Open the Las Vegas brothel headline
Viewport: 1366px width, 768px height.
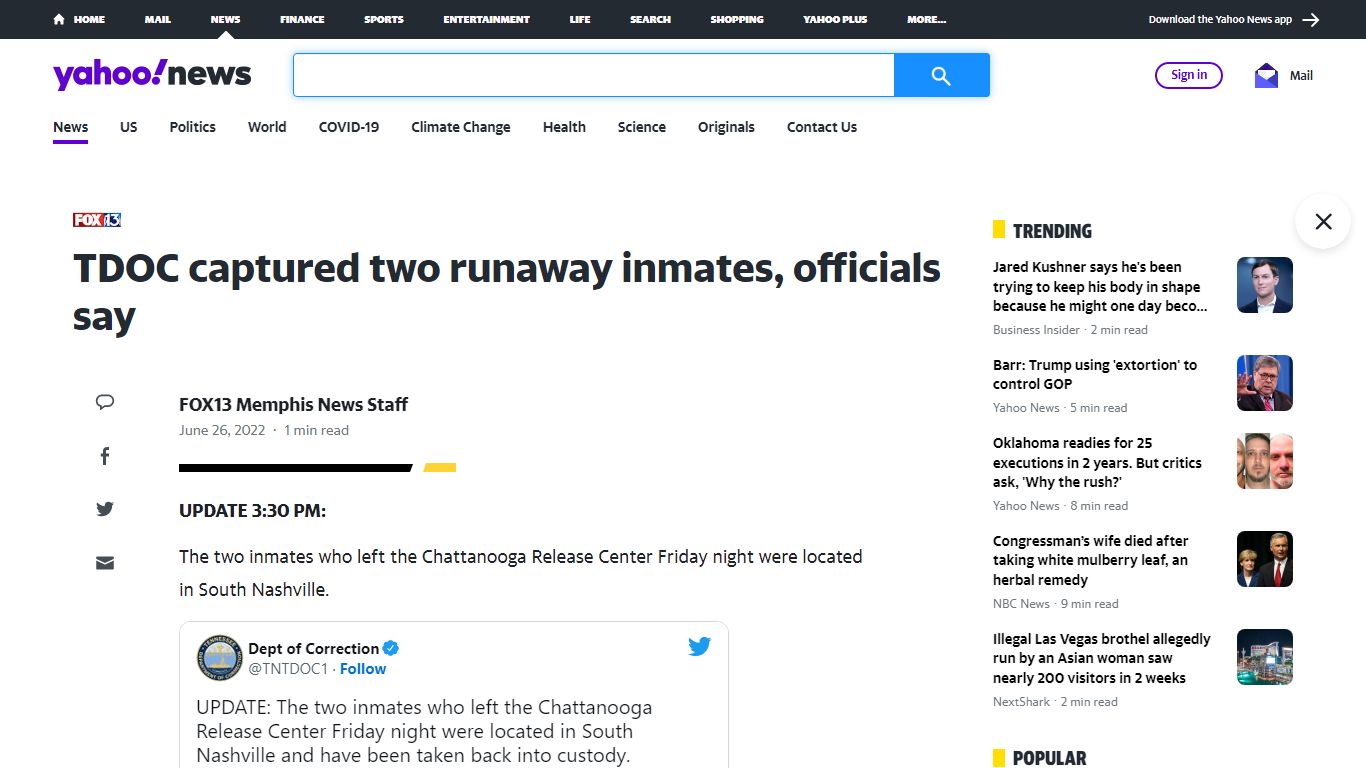pos(1102,658)
